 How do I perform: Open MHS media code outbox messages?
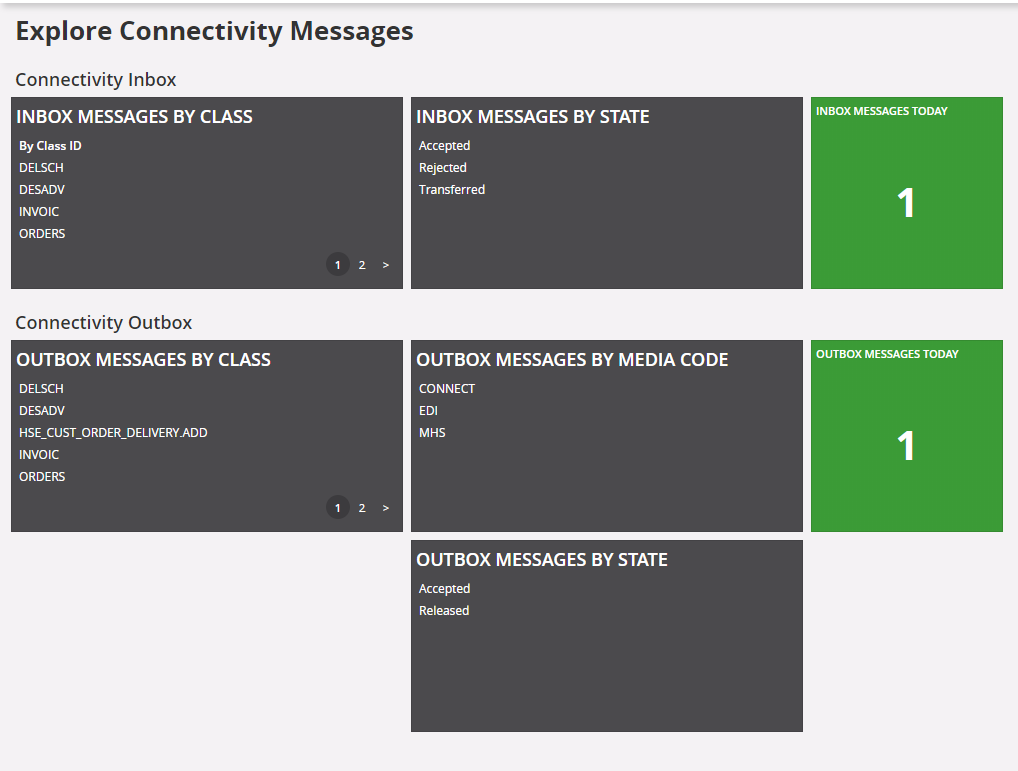click(432, 433)
